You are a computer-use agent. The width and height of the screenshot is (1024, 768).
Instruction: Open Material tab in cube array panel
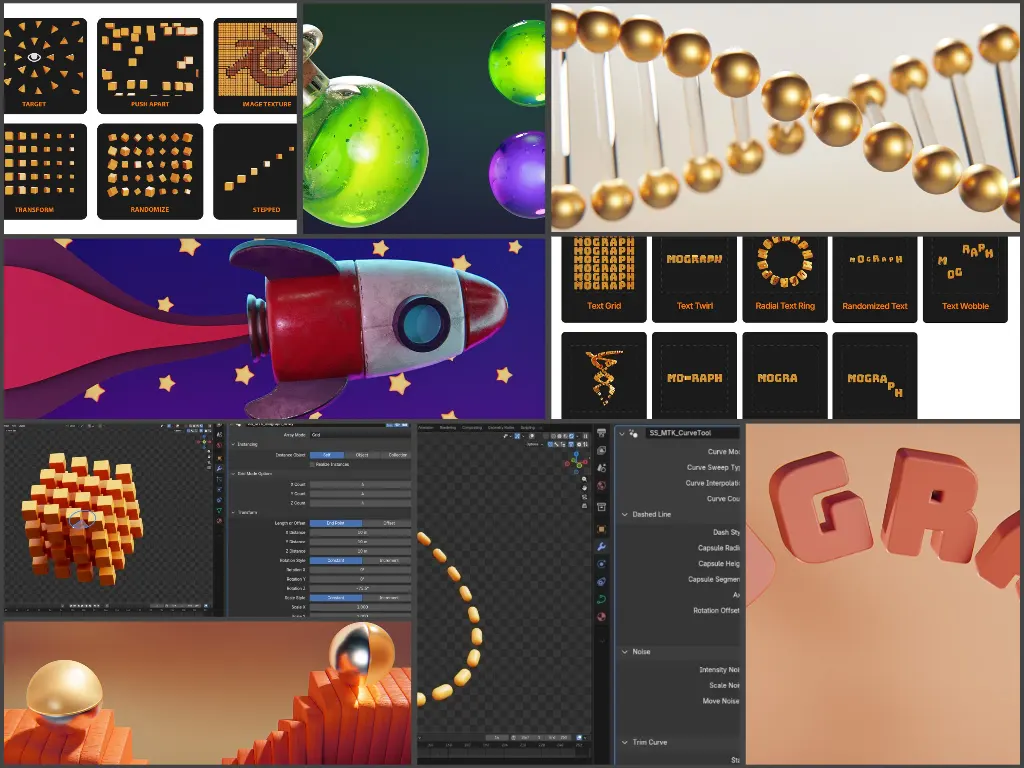pos(219,520)
